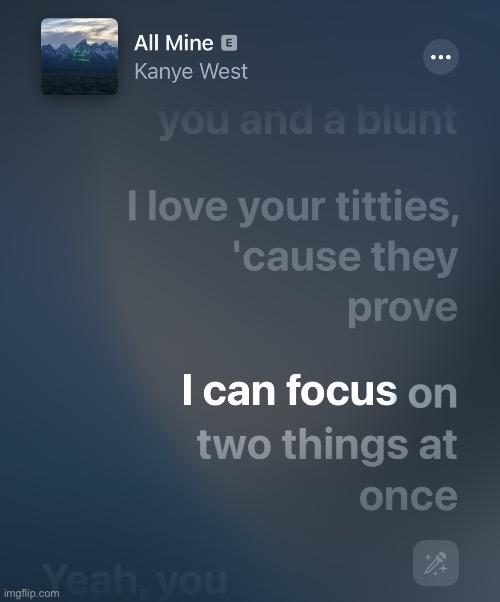Jump to lyric line starting 'I love your'
500x602 pixels.
[x=293, y=256]
